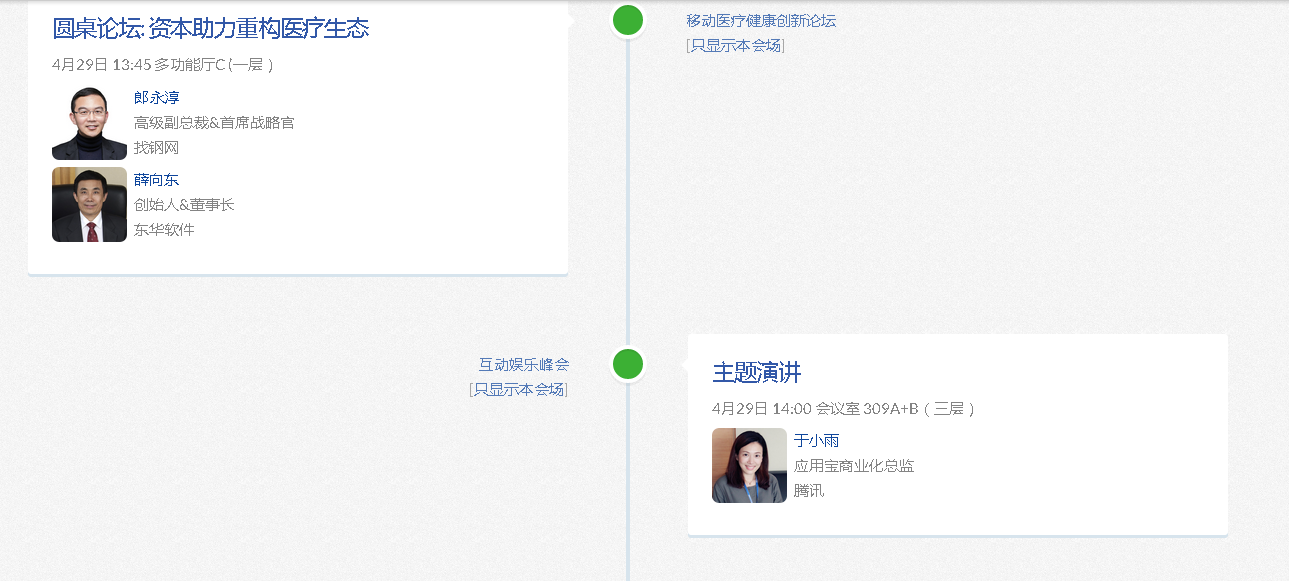Image resolution: width=1289 pixels, height=581 pixels.
Task: Open the 互动娱乐峰会 forum link
Action: (x=523, y=364)
